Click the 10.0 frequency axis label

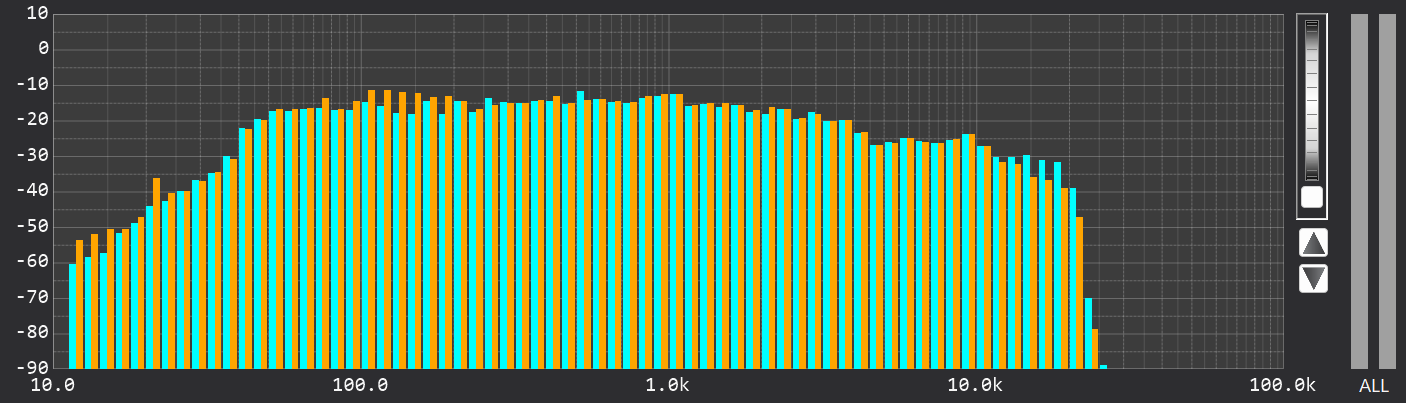(55, 386)
